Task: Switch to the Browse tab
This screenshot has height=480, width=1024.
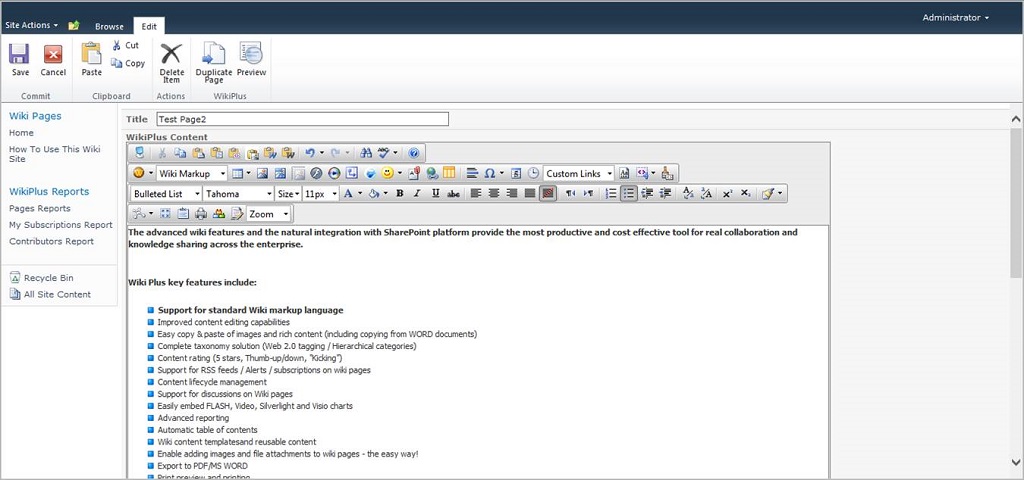Action: 109,26
